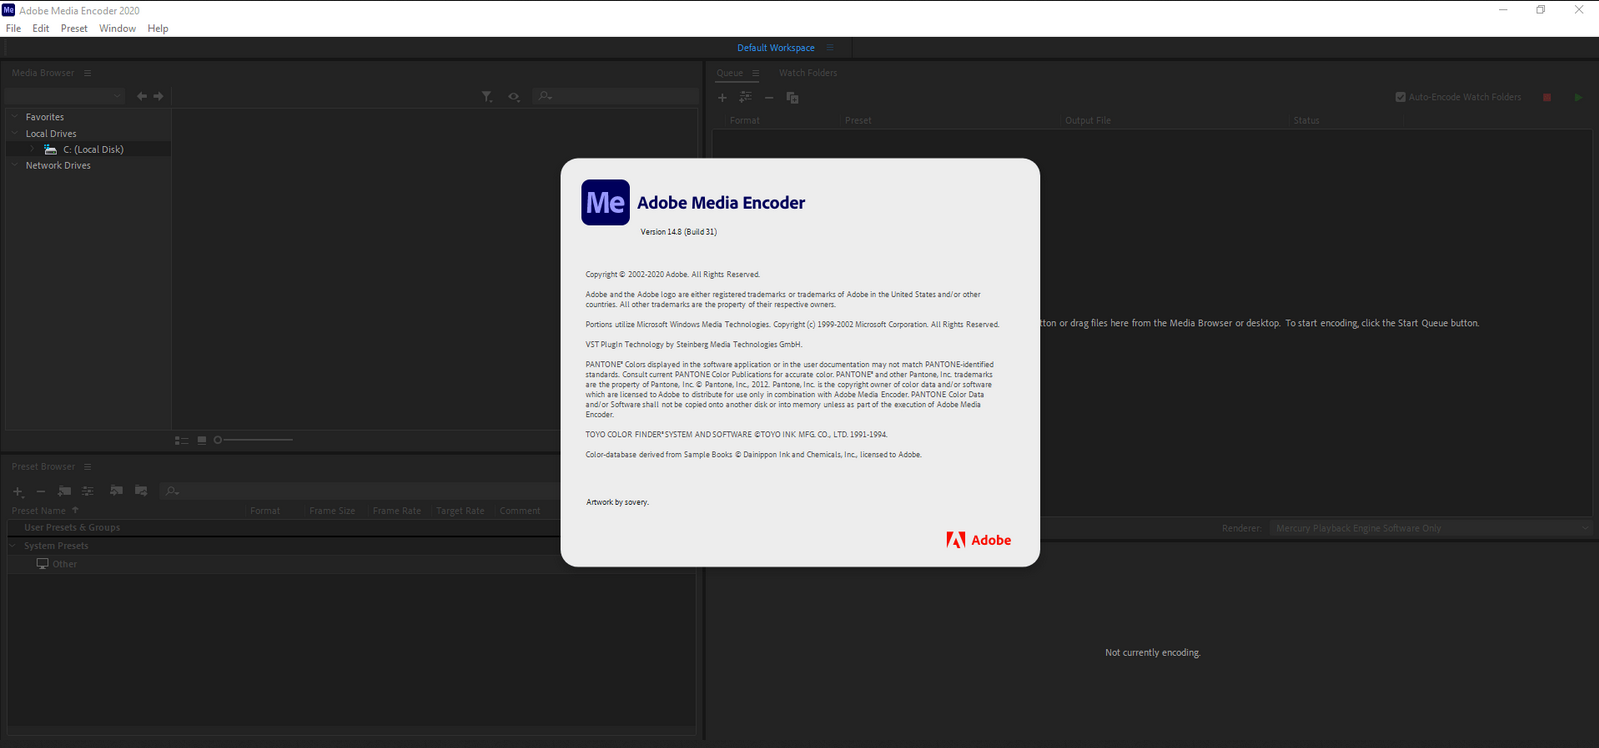This screenshot has width=1599, height=748.
Task: Click the Me application logo in About dialog
Action: (605, 202)
